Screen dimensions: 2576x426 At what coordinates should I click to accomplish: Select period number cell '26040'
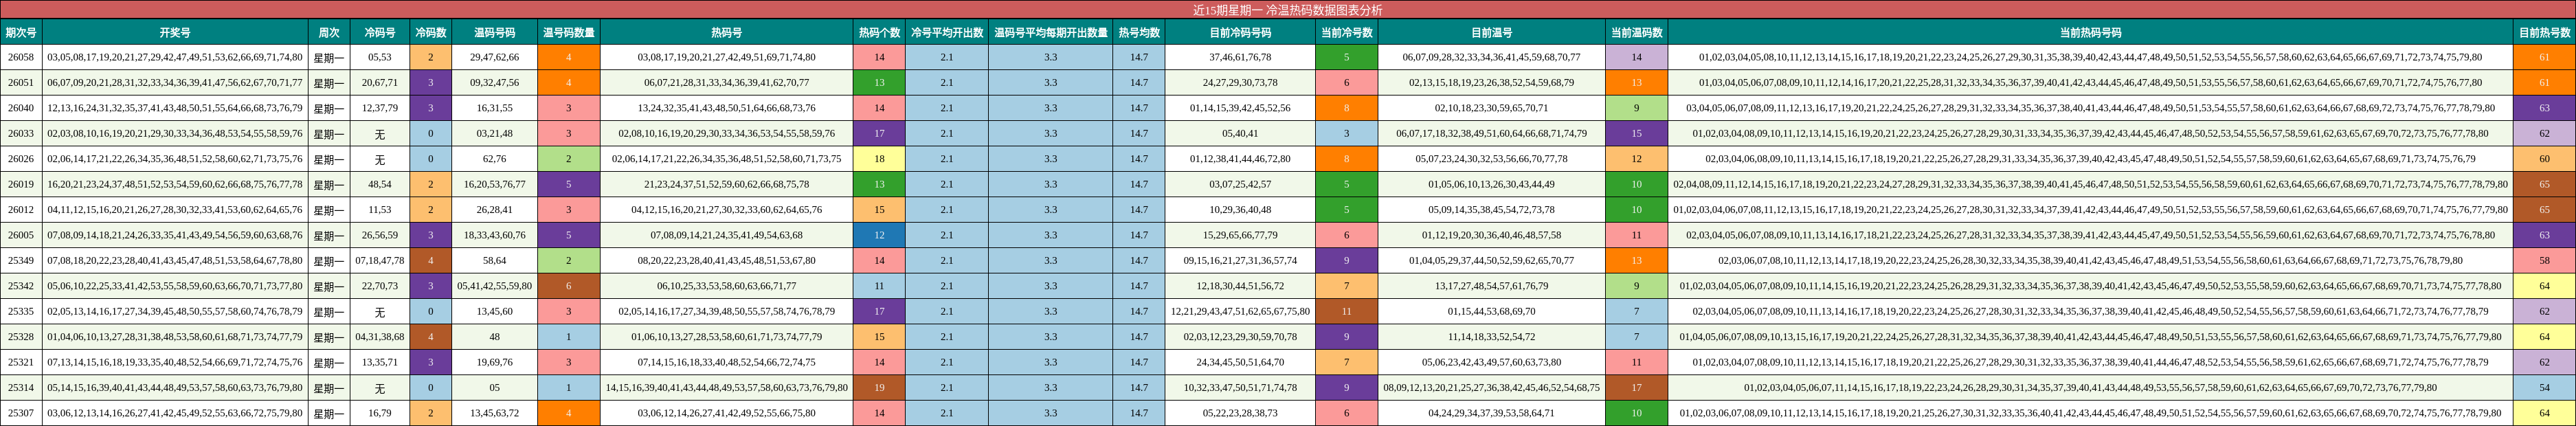tap(21, 108)
